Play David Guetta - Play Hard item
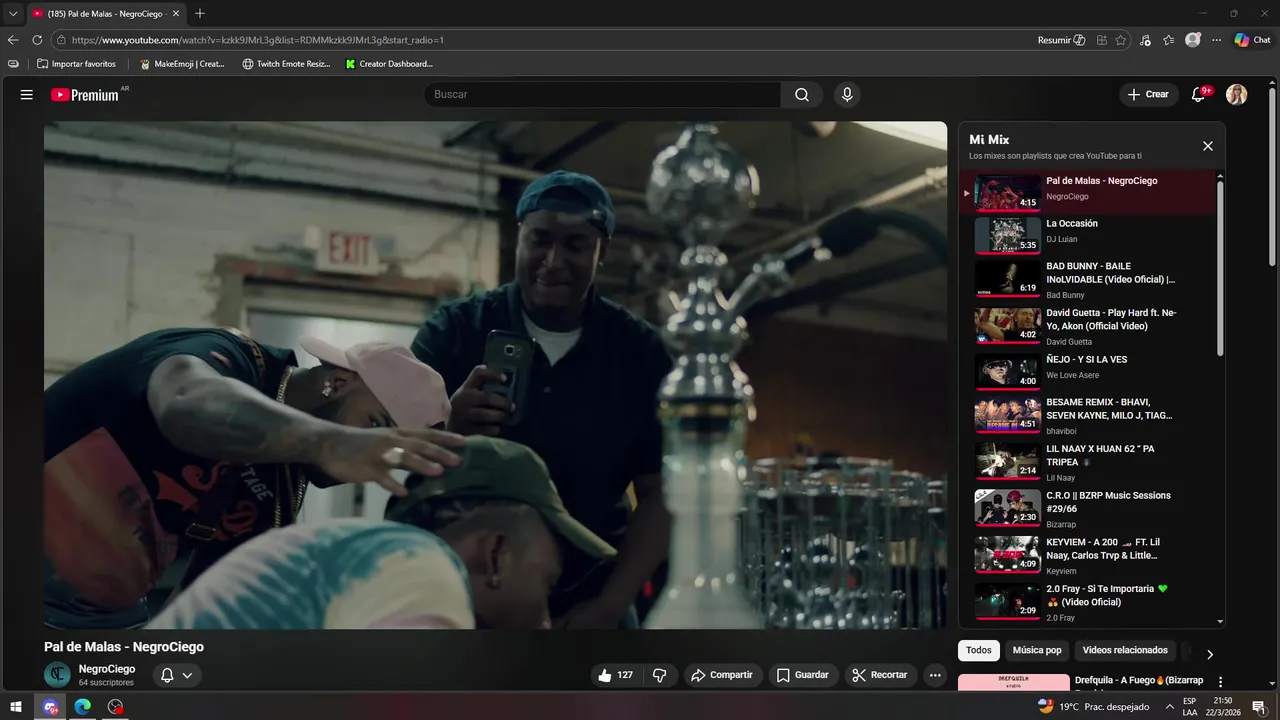Screen dimensions: 1280x720 point(1089,326)
